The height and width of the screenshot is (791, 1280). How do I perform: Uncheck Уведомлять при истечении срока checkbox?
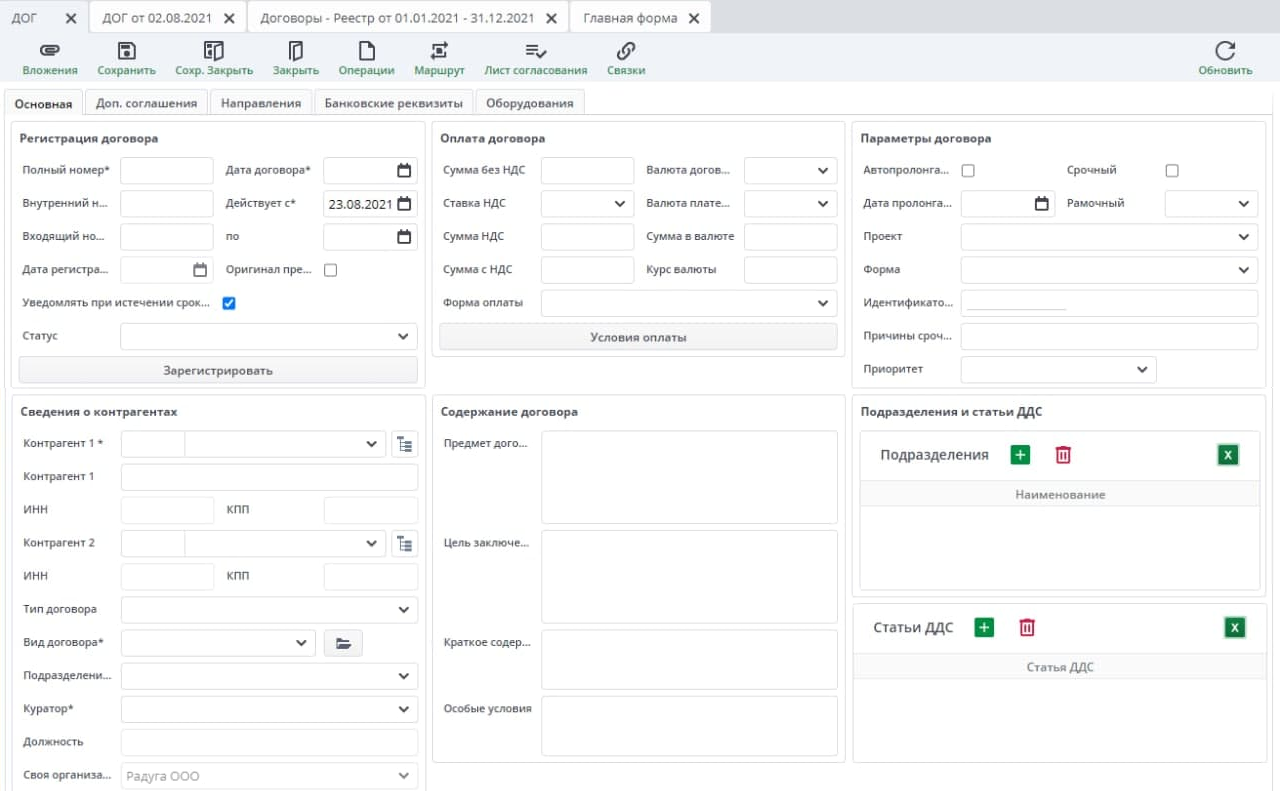pos(229,303)
